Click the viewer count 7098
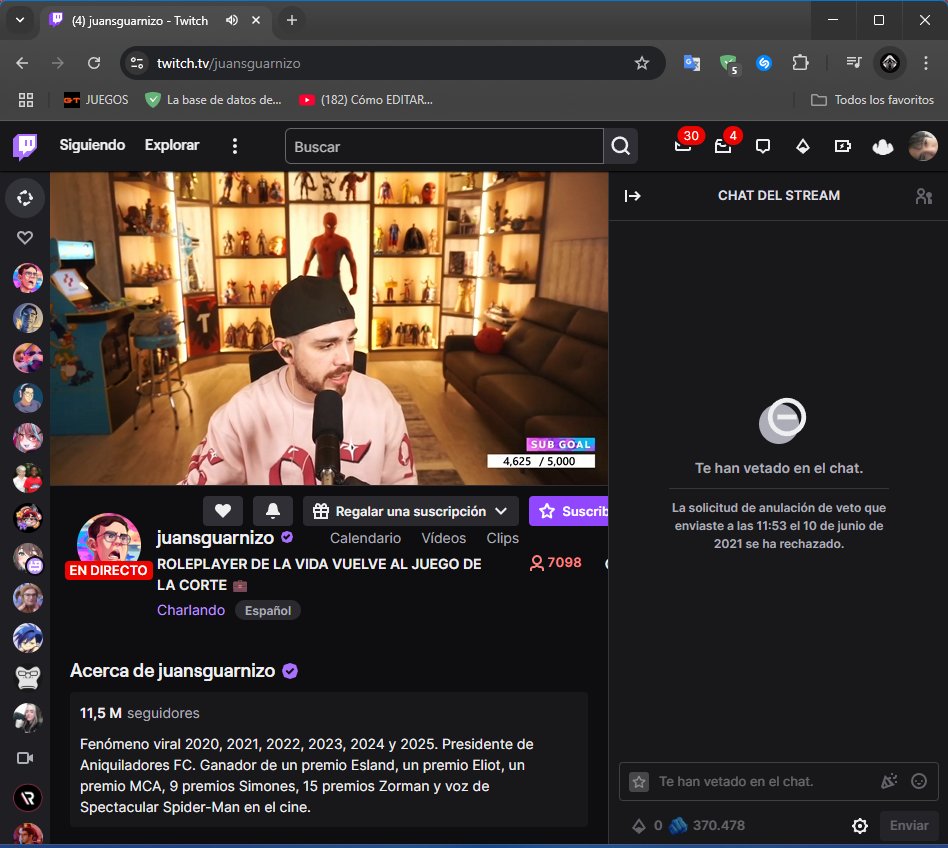 [x=556, y=563]
